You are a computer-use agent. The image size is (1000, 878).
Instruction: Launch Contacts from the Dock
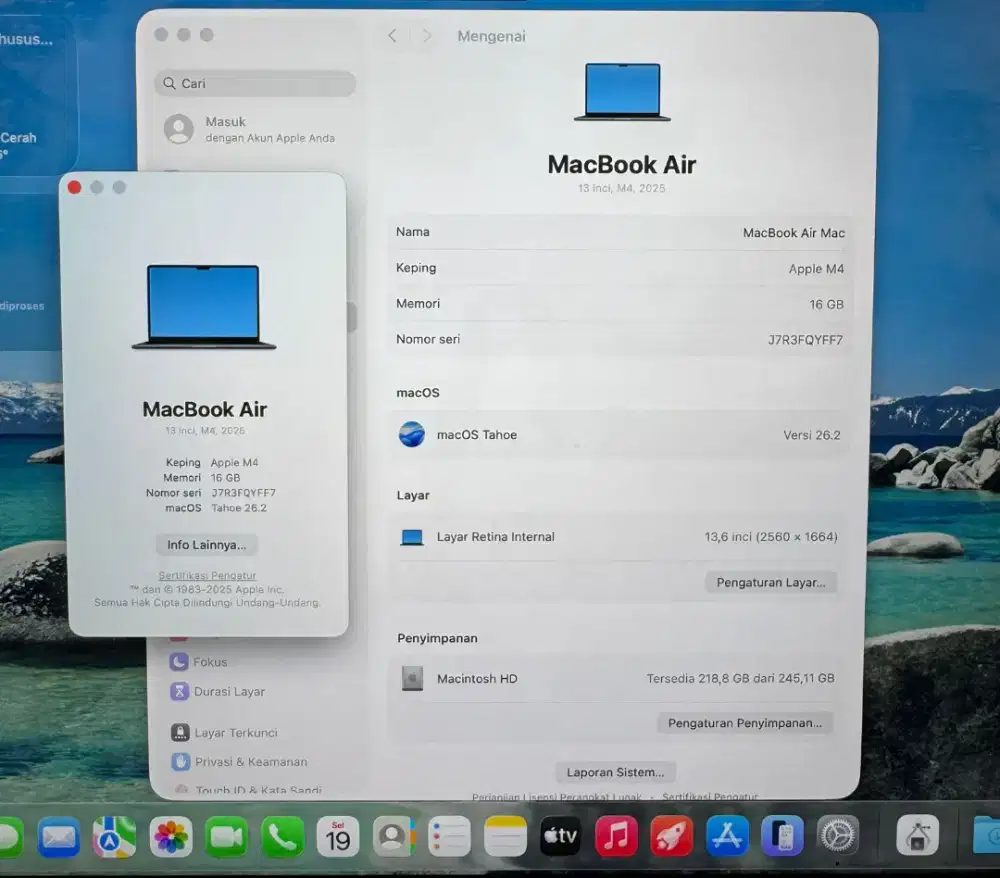393,837
